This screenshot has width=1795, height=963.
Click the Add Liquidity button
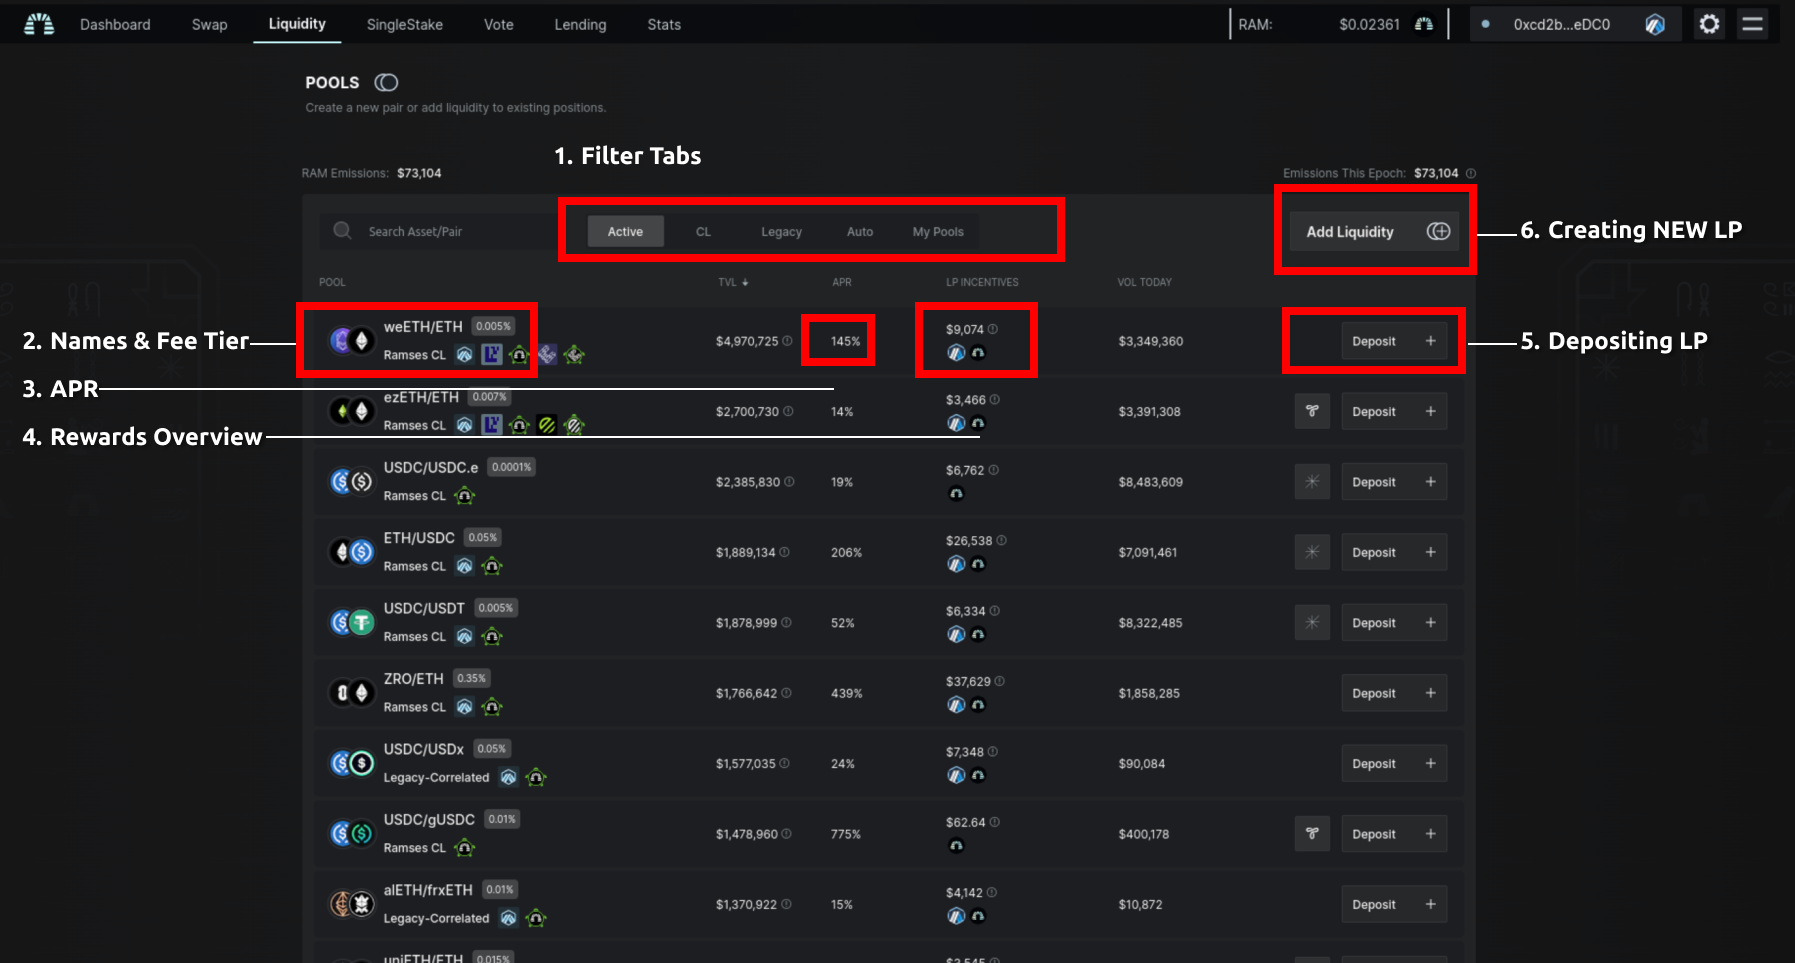(x=1374, y=231)
